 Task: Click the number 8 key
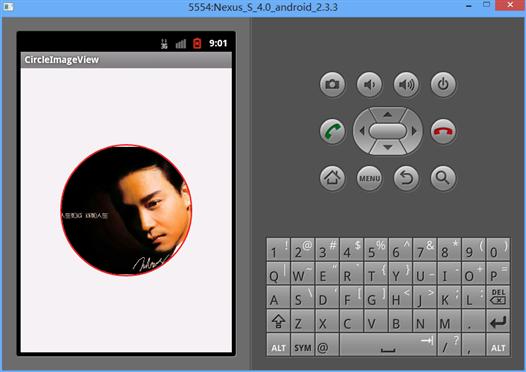point(449,249)
